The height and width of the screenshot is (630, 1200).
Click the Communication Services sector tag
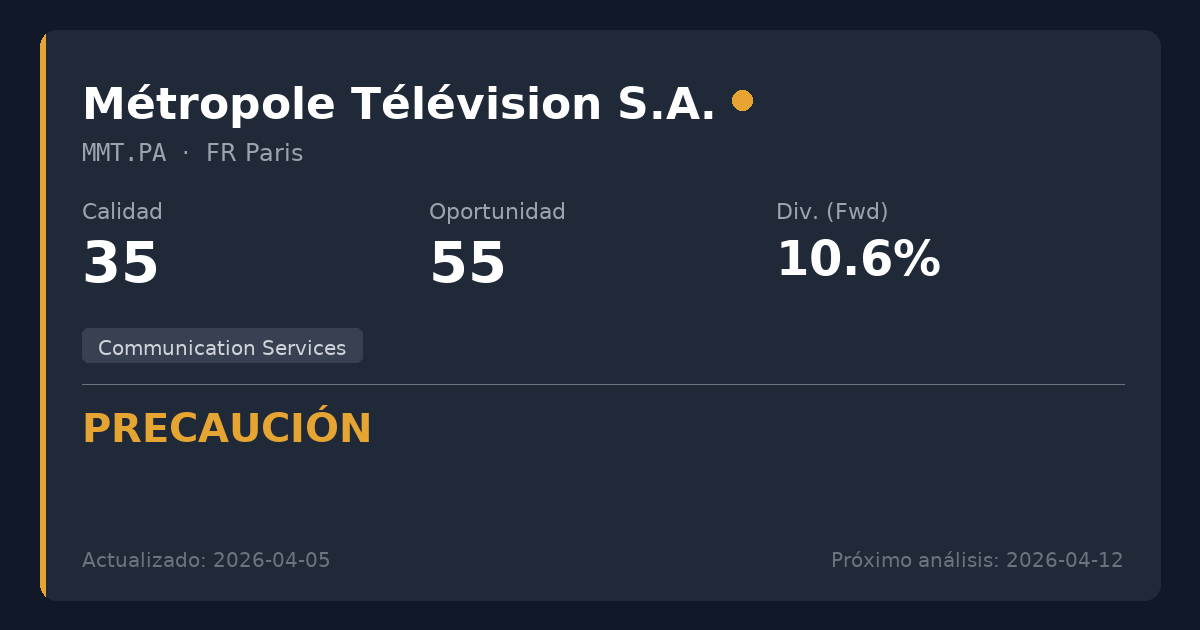click(x=222, y=346)
